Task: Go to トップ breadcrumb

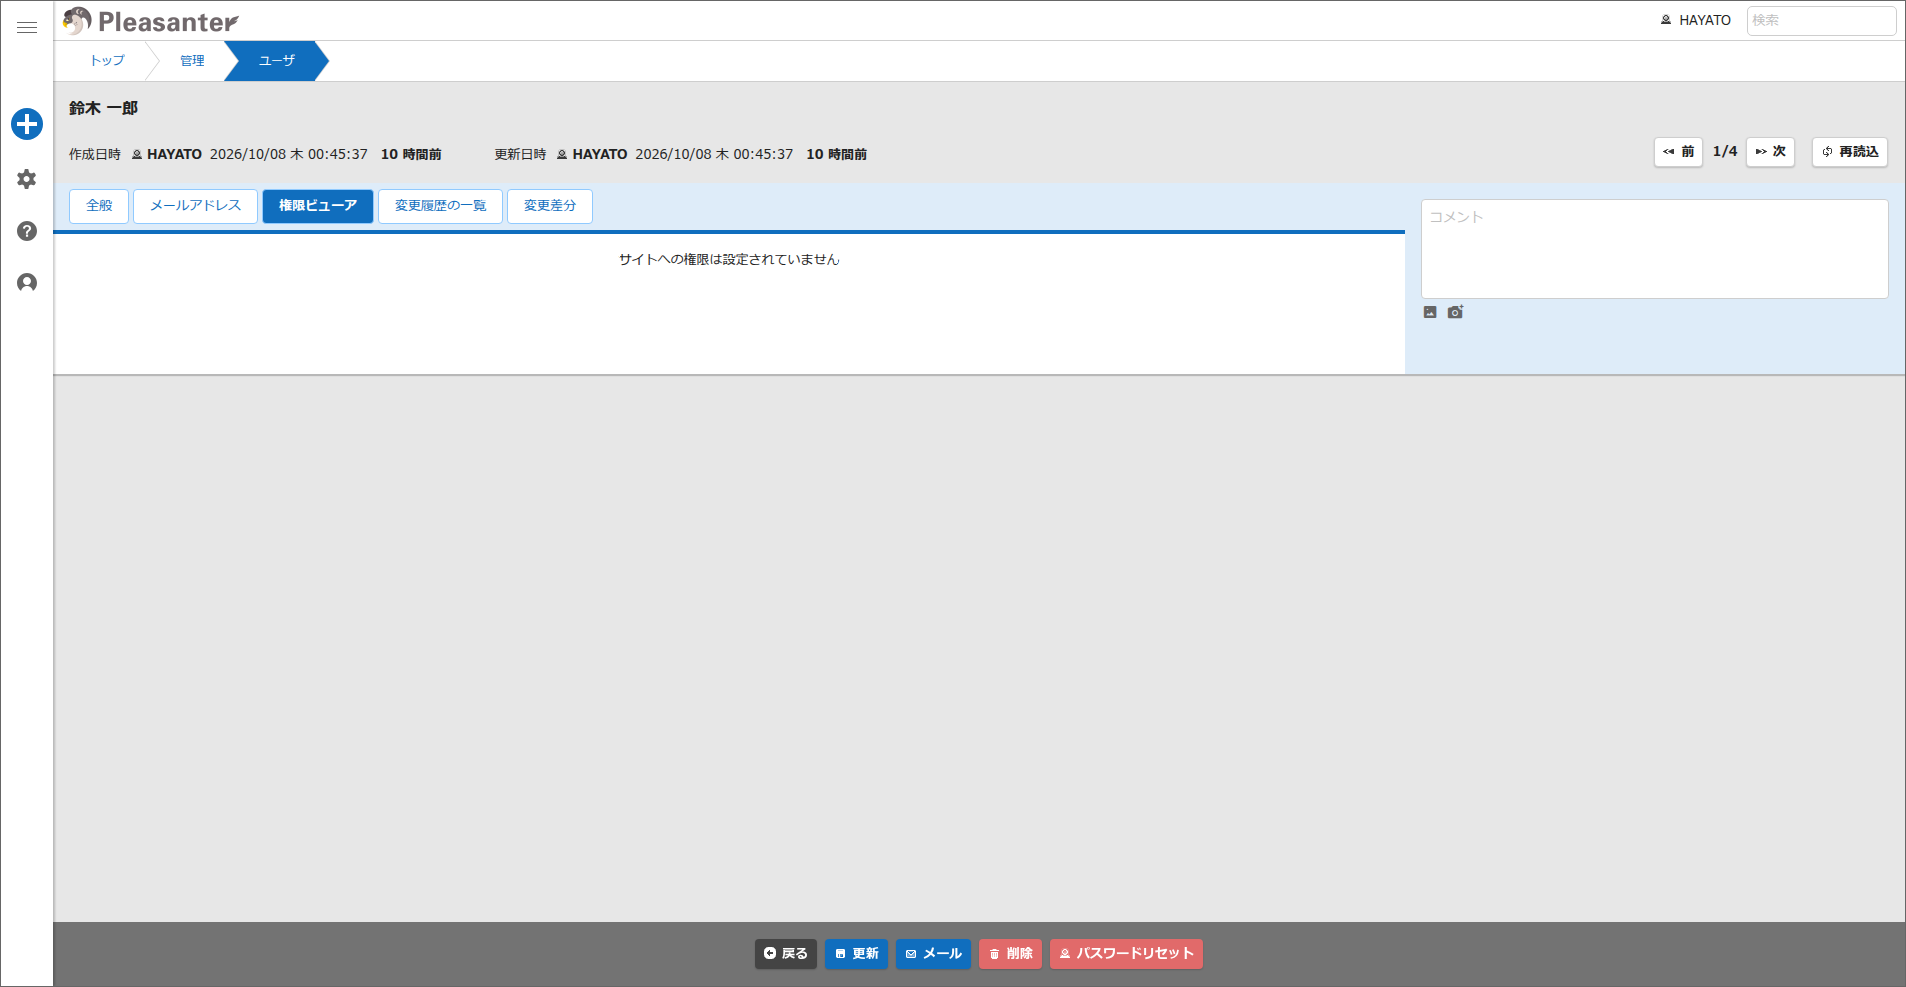Action: point(107,61)
